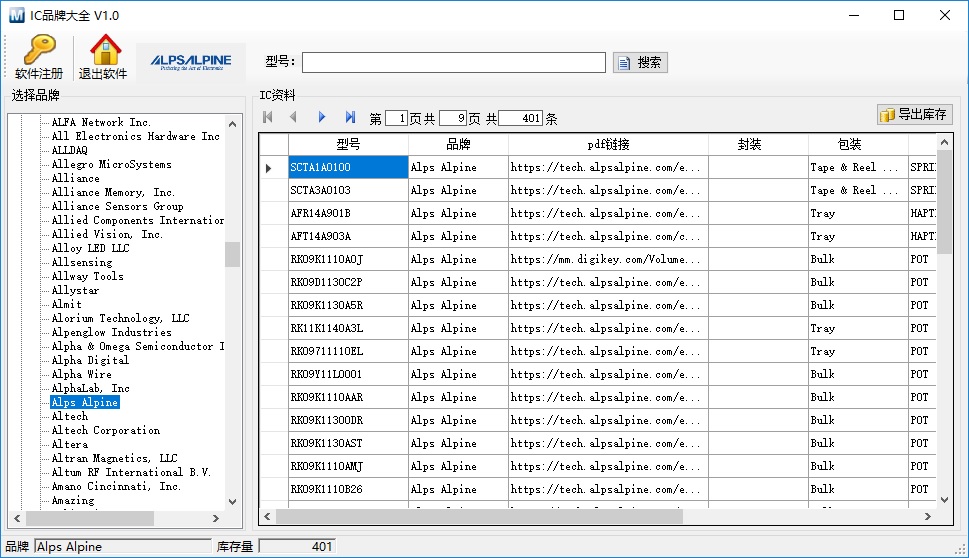
Task: Click the inventory count field 401
Action: (x=297, y=546)
